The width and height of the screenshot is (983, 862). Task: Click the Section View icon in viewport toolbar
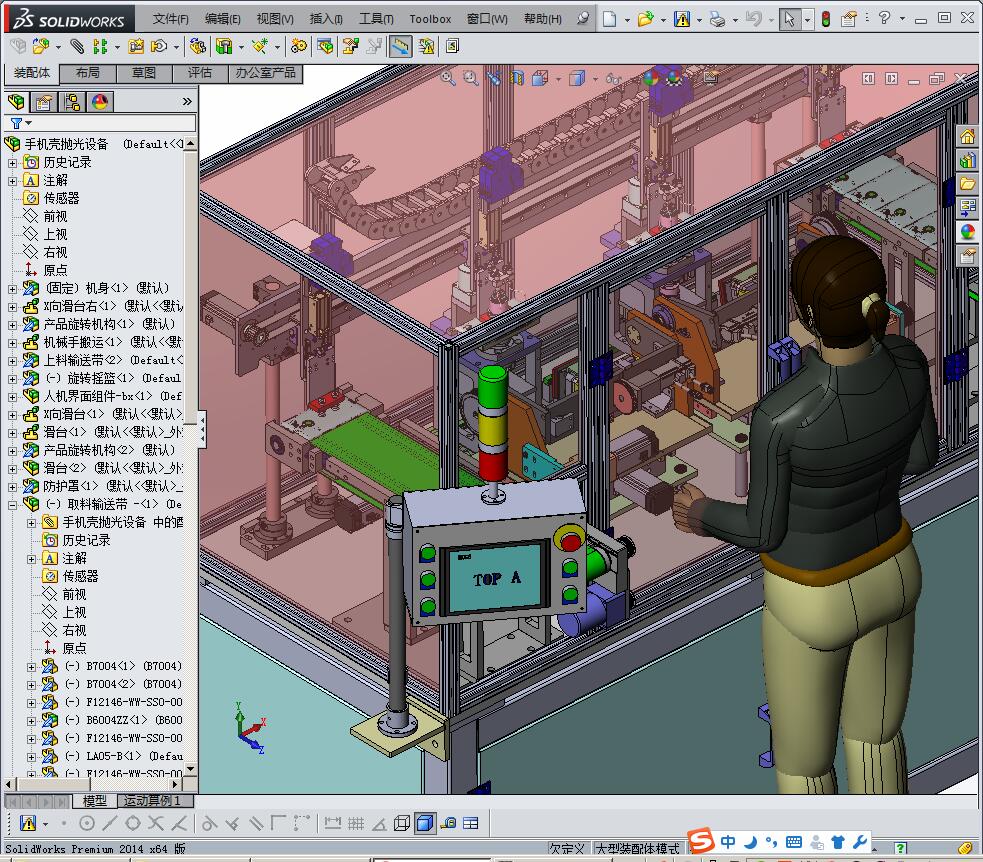pos(517,78)
